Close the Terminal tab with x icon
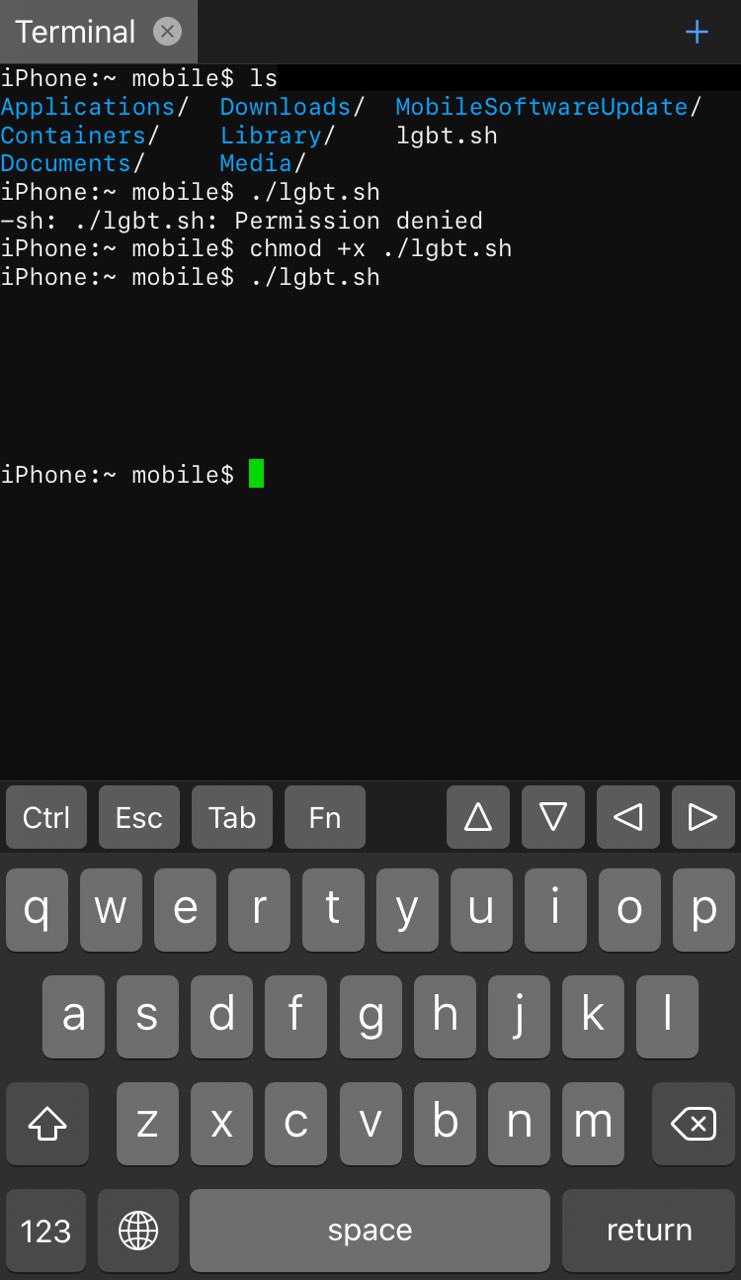Screen dimensions: 741x1280 click(x=167, y=32)
